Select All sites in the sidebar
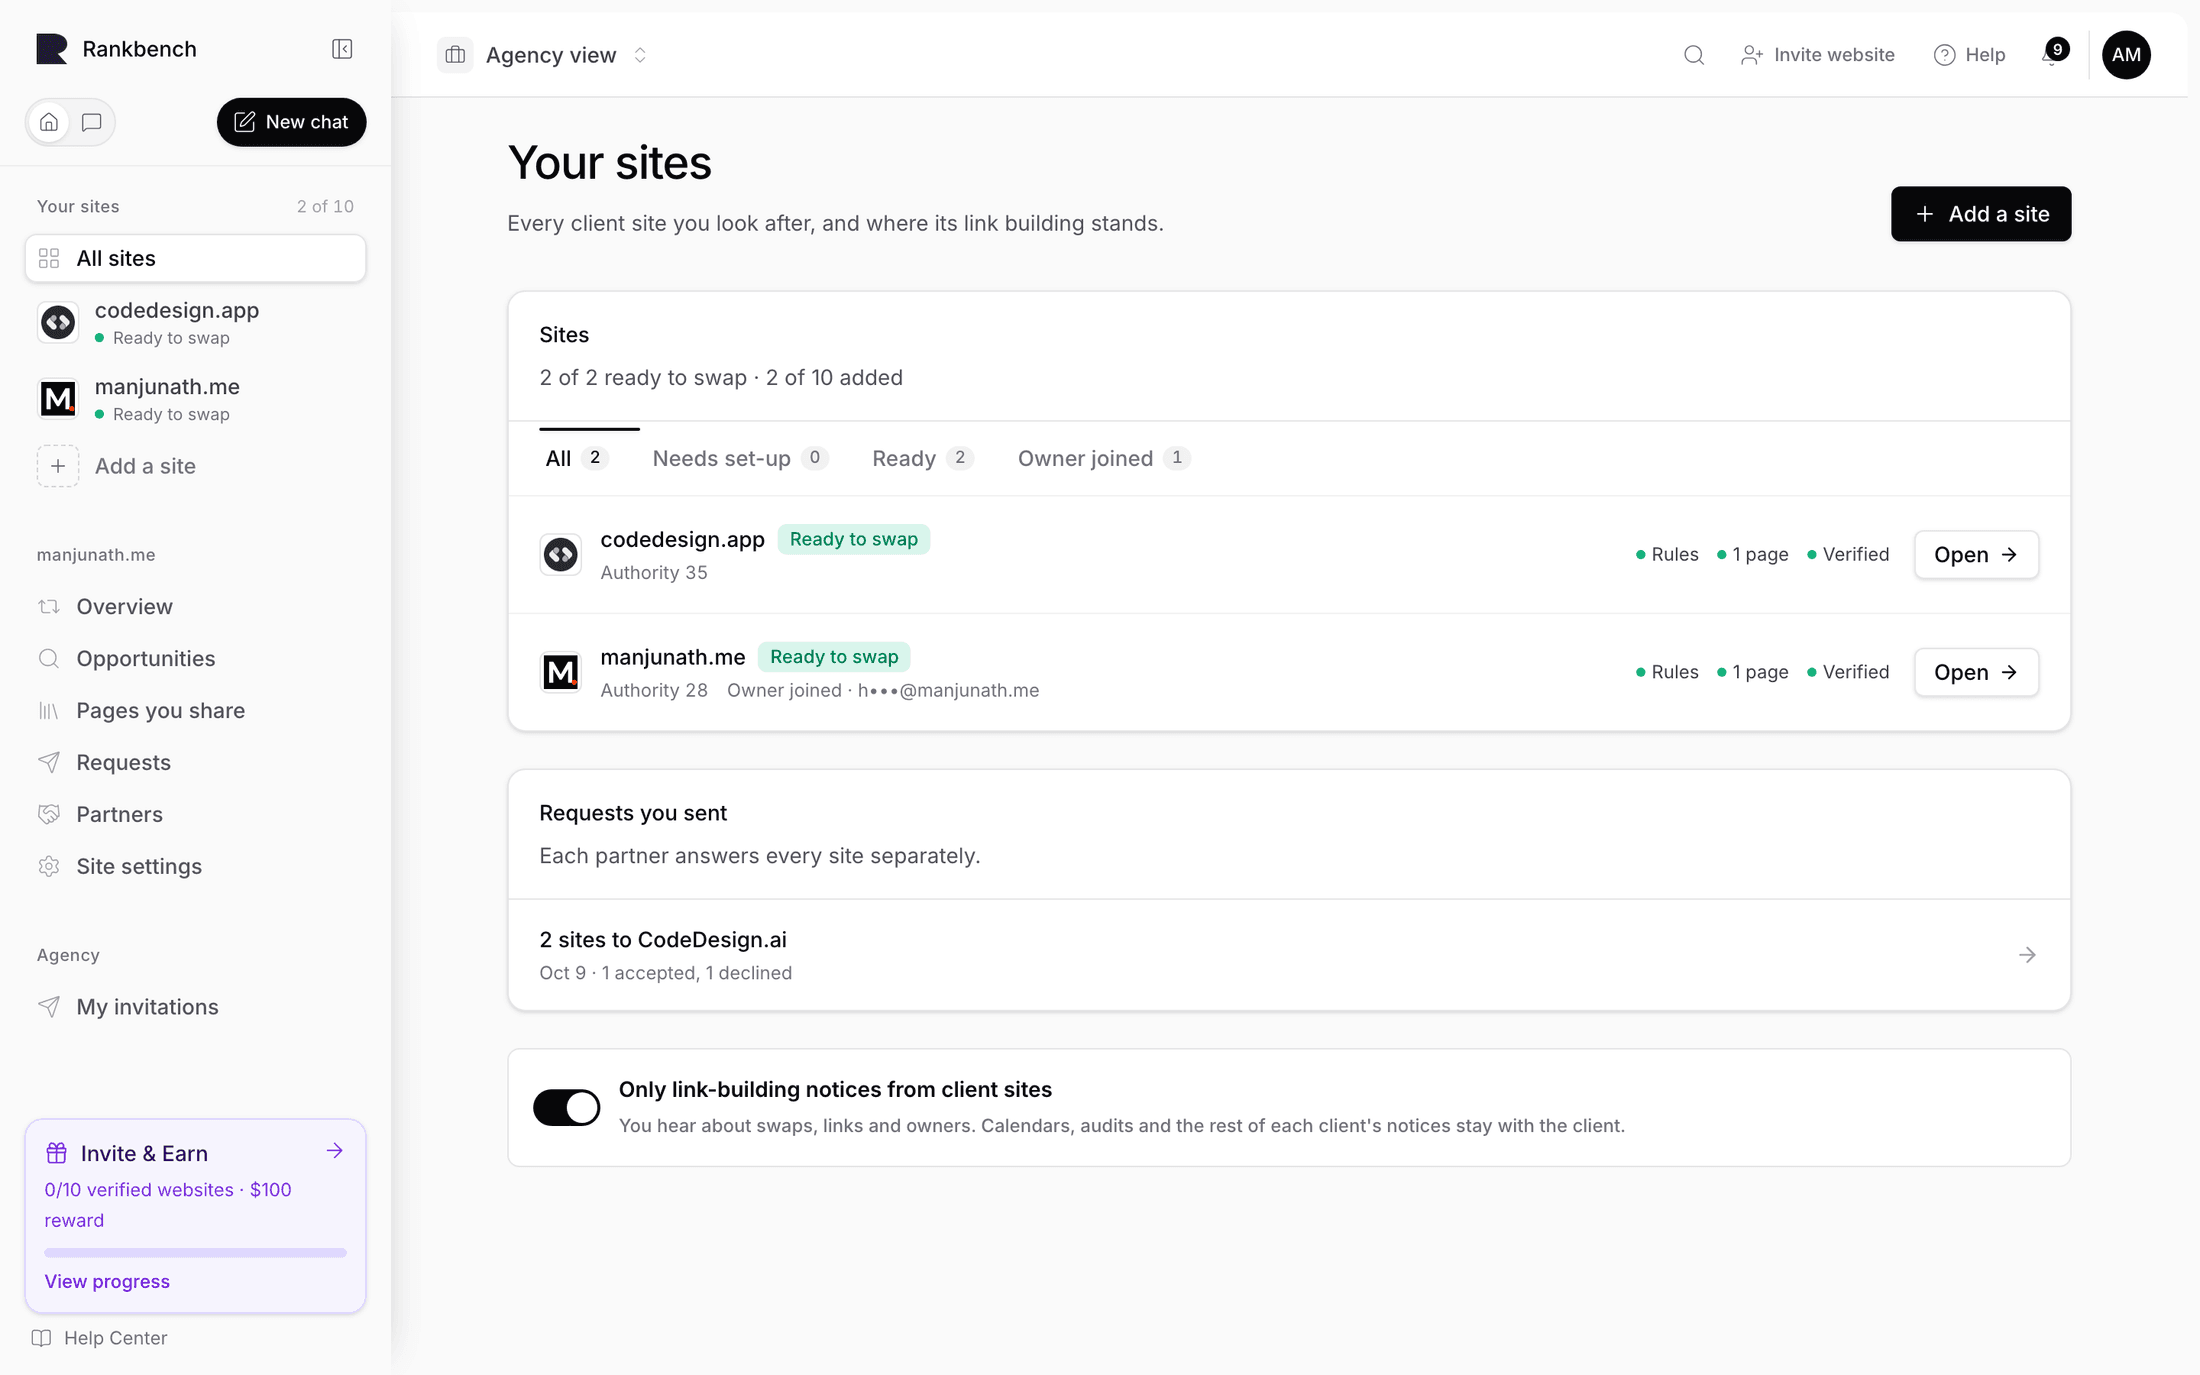 click(195, 258)
